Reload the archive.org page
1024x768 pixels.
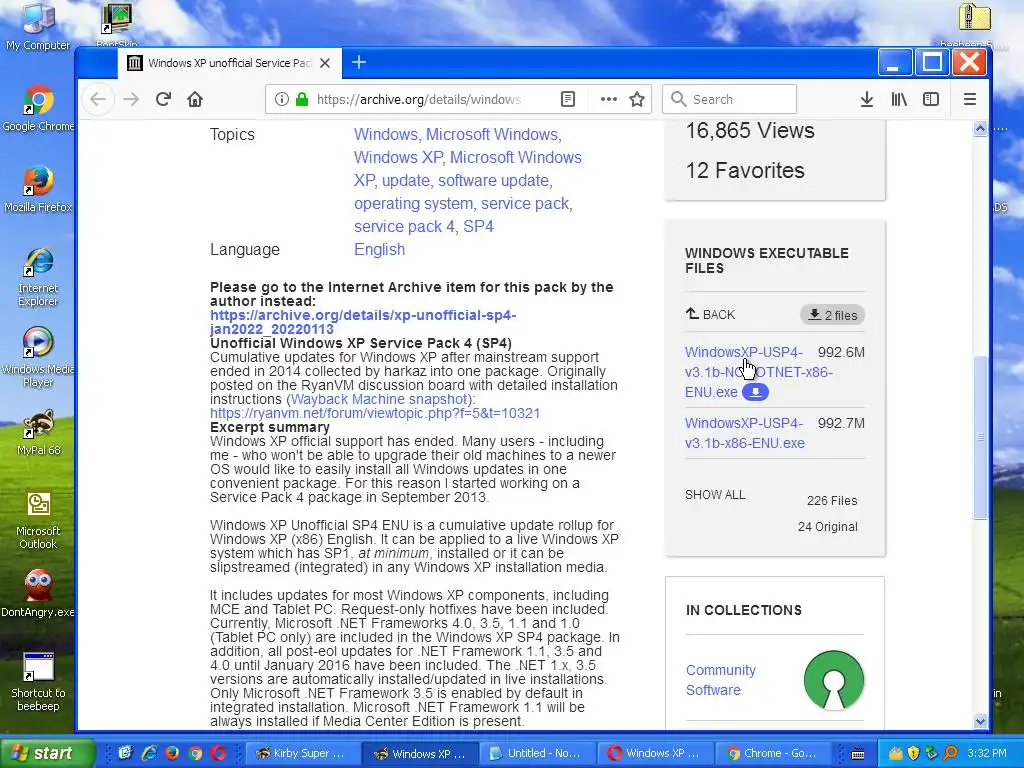163,99
